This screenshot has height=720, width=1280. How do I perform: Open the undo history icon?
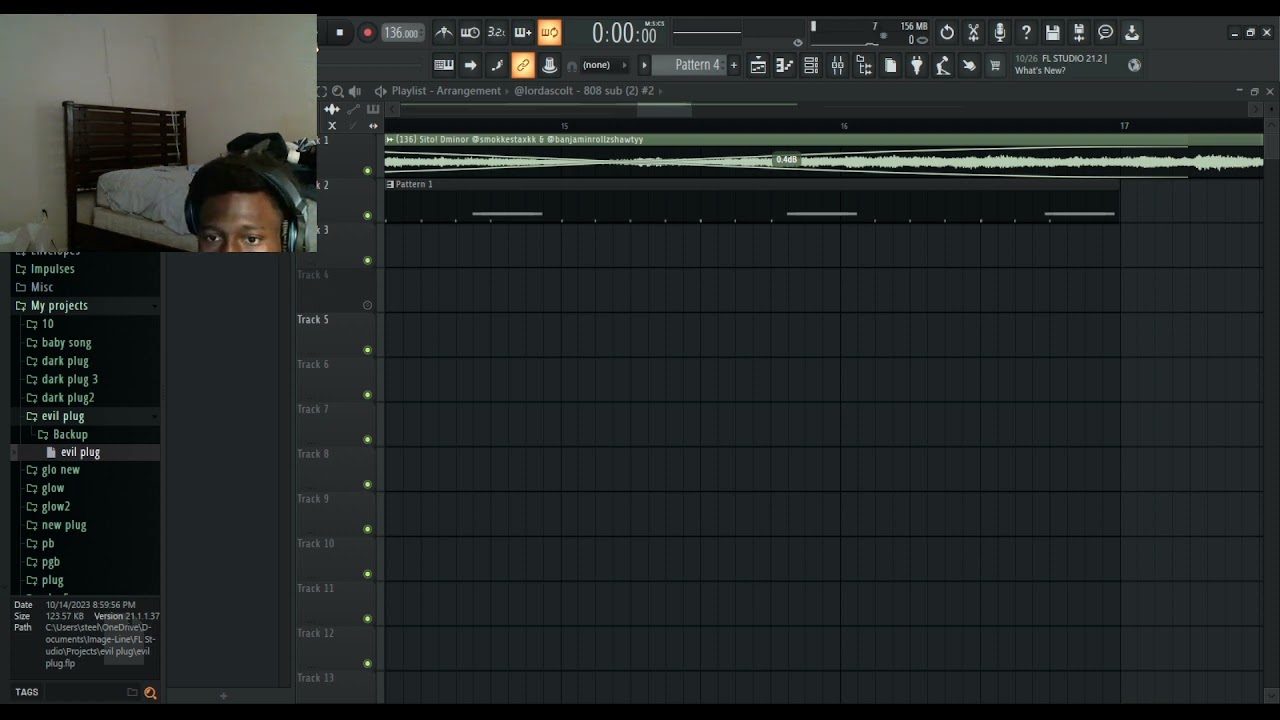coord(947,33)
